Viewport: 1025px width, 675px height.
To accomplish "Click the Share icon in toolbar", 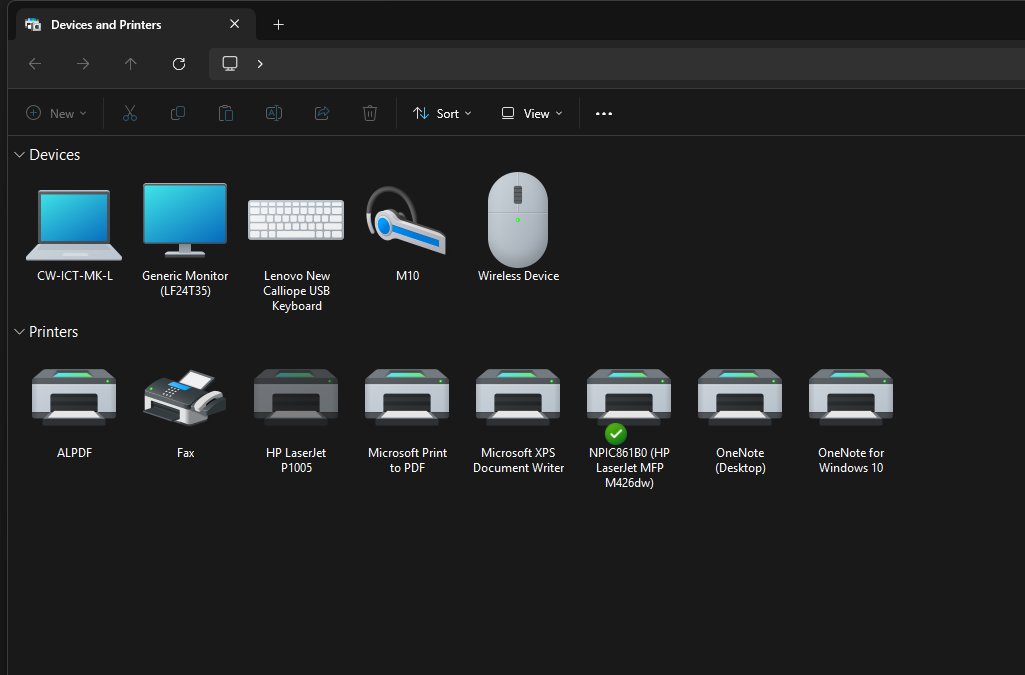I will [322, 113].
